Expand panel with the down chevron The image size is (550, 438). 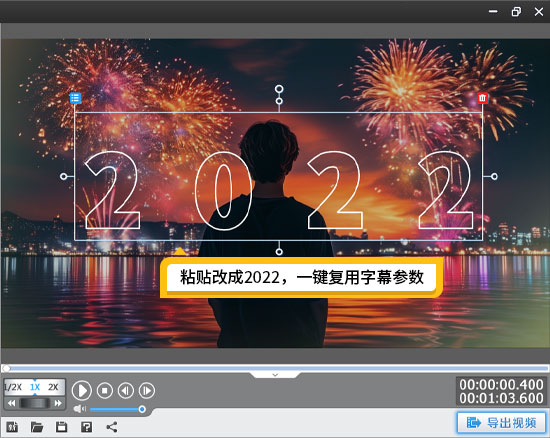click(x=275, y=375)
